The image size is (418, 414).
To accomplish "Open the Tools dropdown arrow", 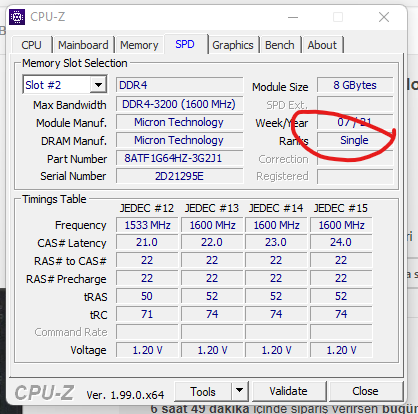I will (x=239, y=391).
